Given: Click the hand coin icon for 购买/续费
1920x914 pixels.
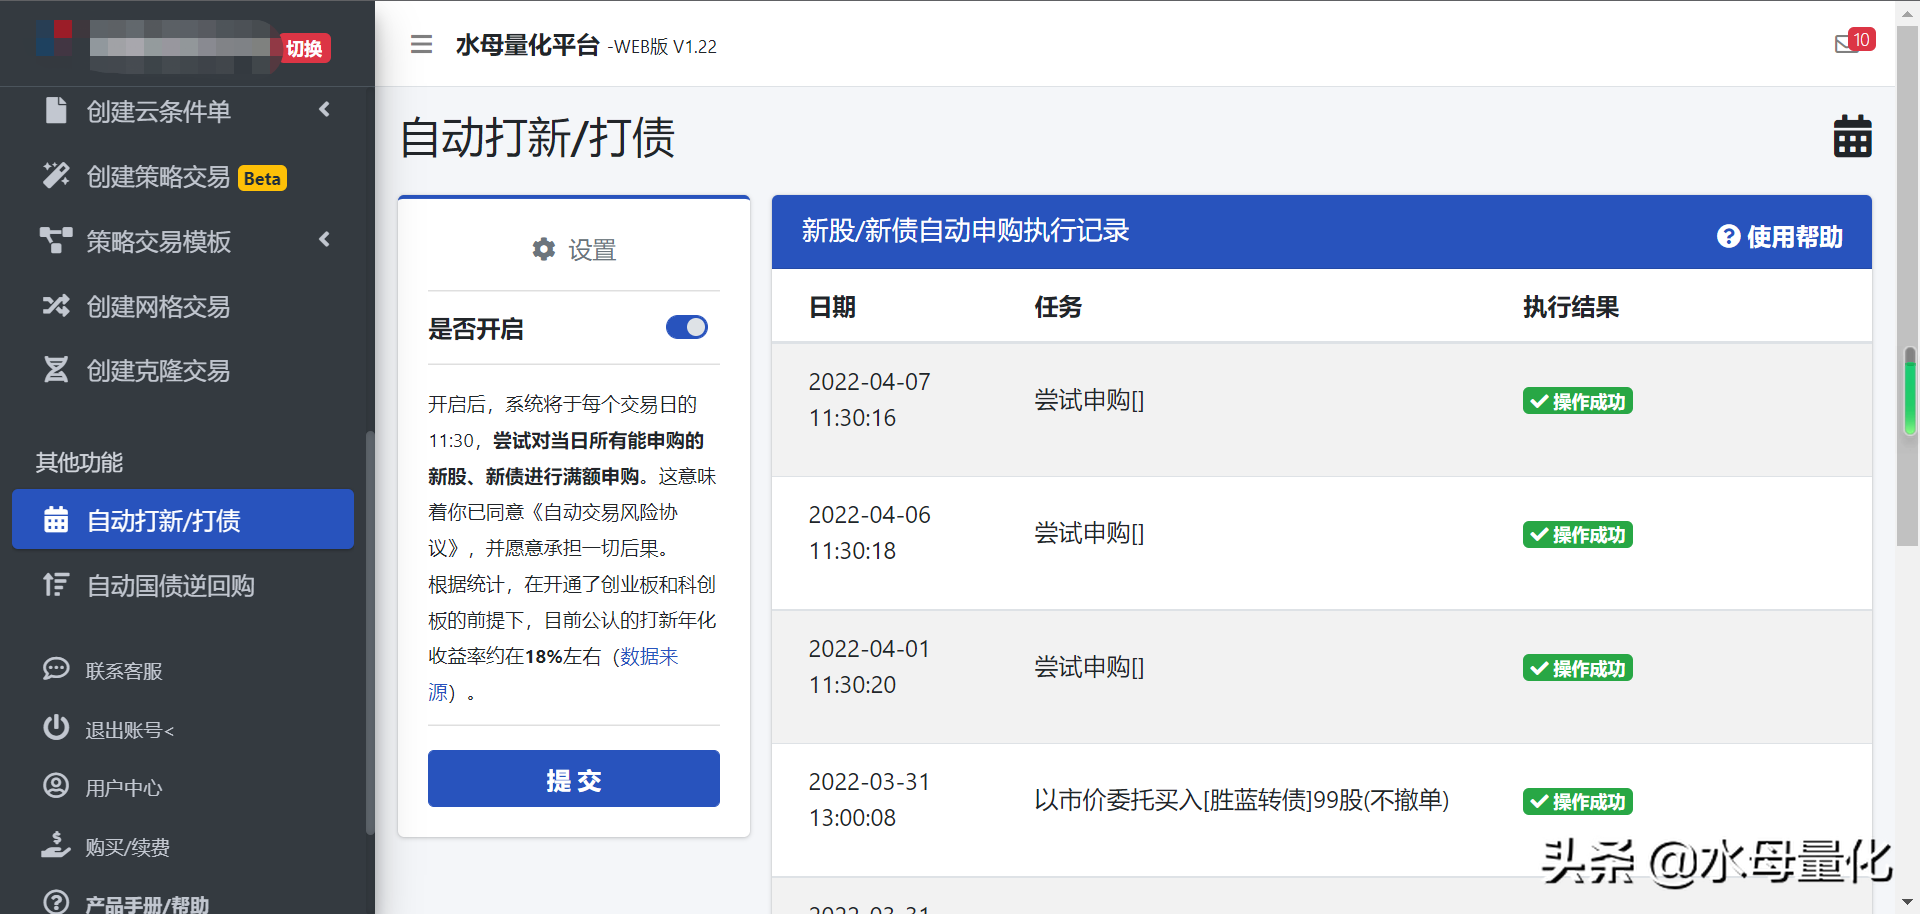Looking at the screenshot, I should point(56,845).
